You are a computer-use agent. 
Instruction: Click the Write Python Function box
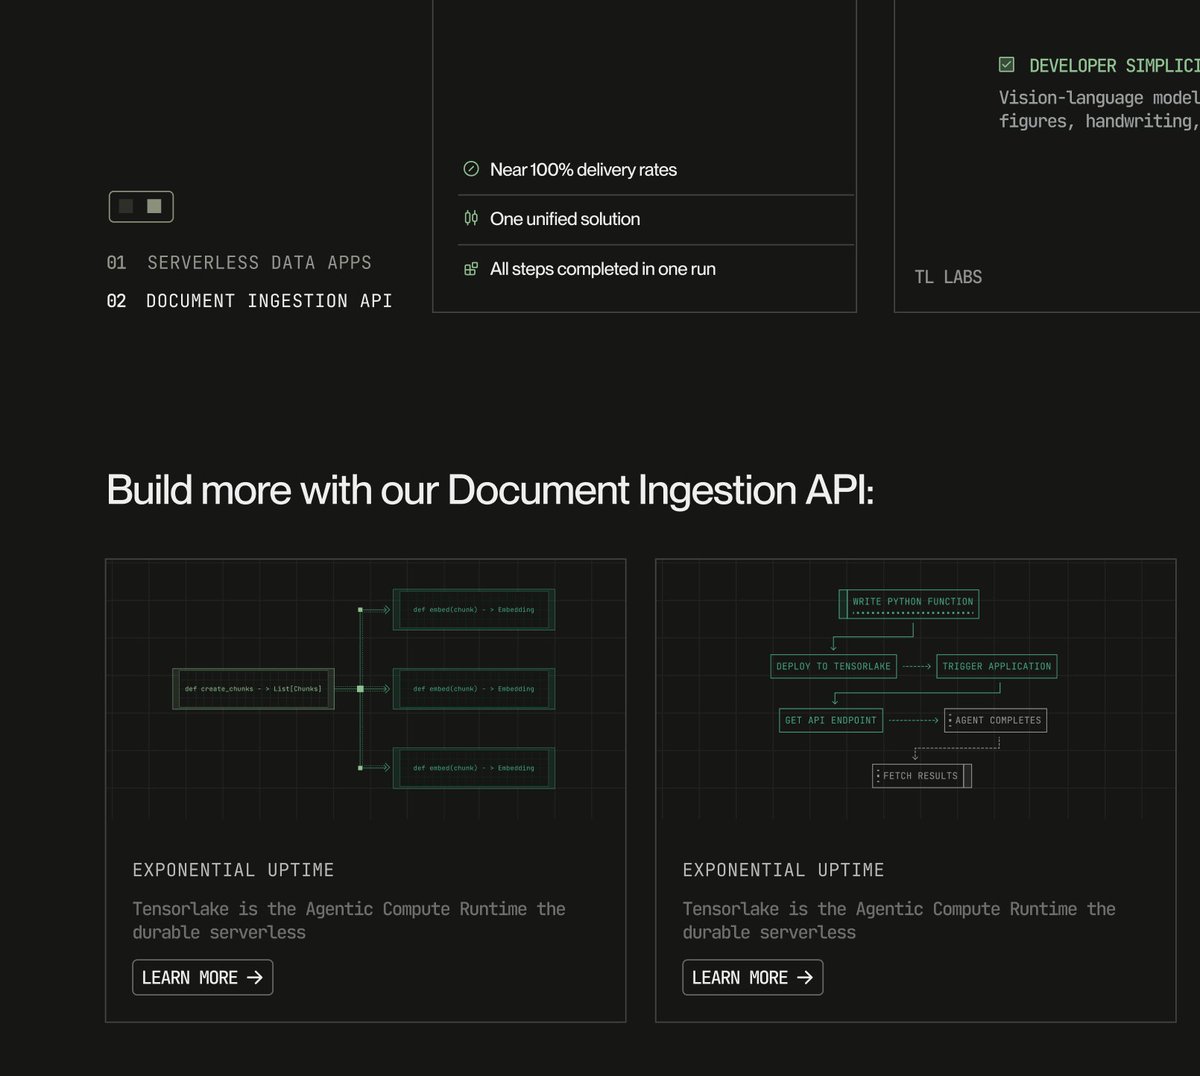[909, 604]
